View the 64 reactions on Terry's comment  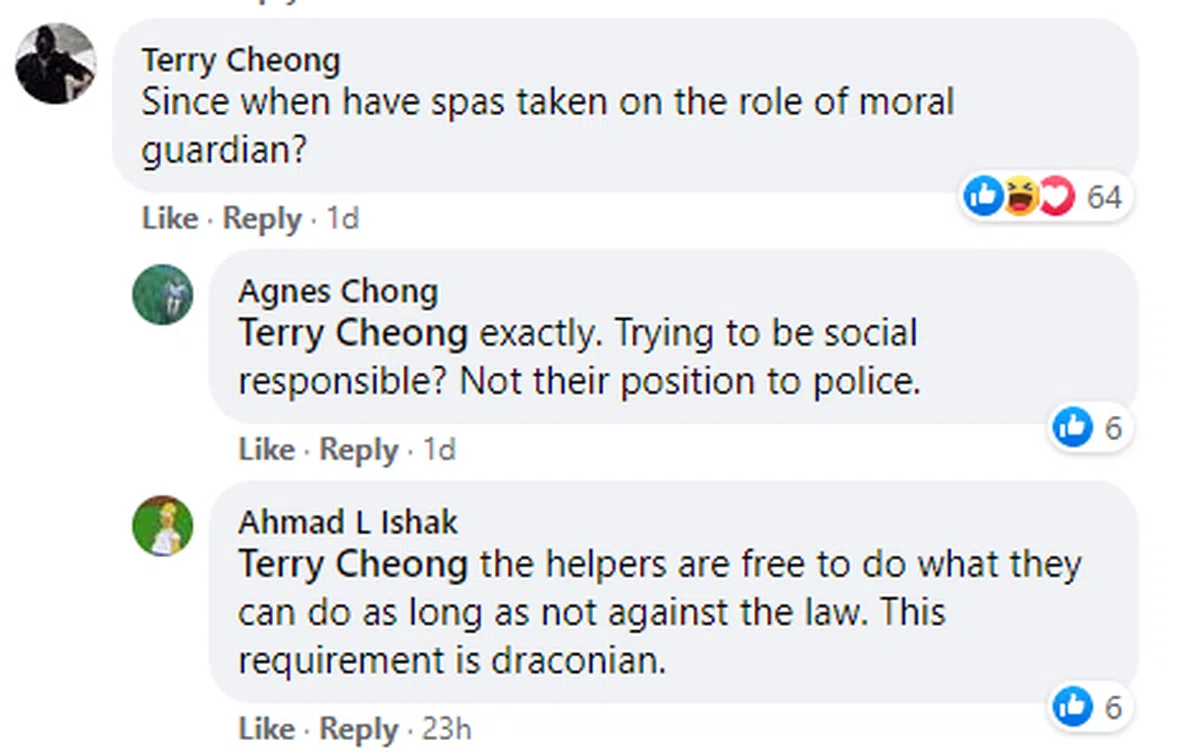(x=1104, y=198)
